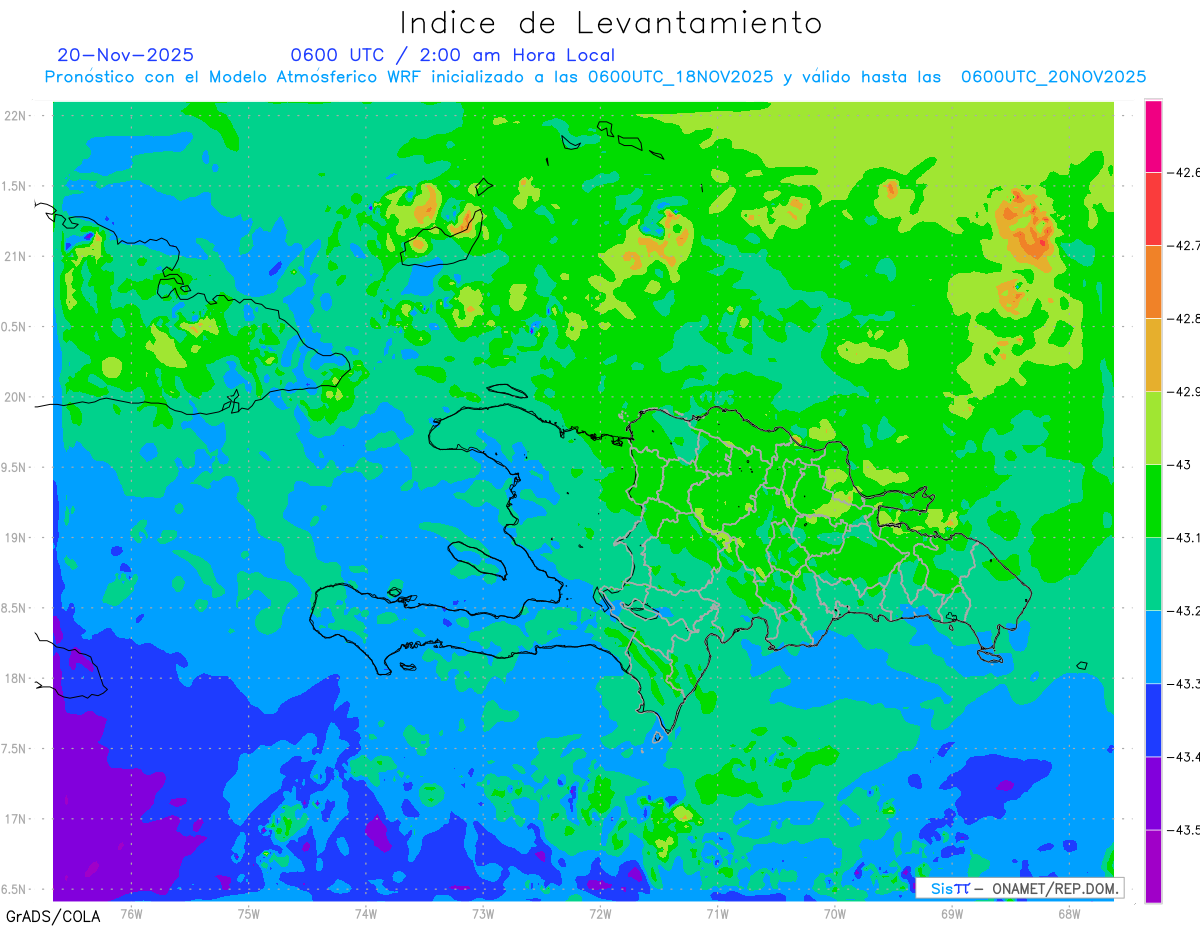Click the "0600 UTC / 2:00 am Hora Local" text
This screenshot has width=1200, height=927.
point(453,55)
